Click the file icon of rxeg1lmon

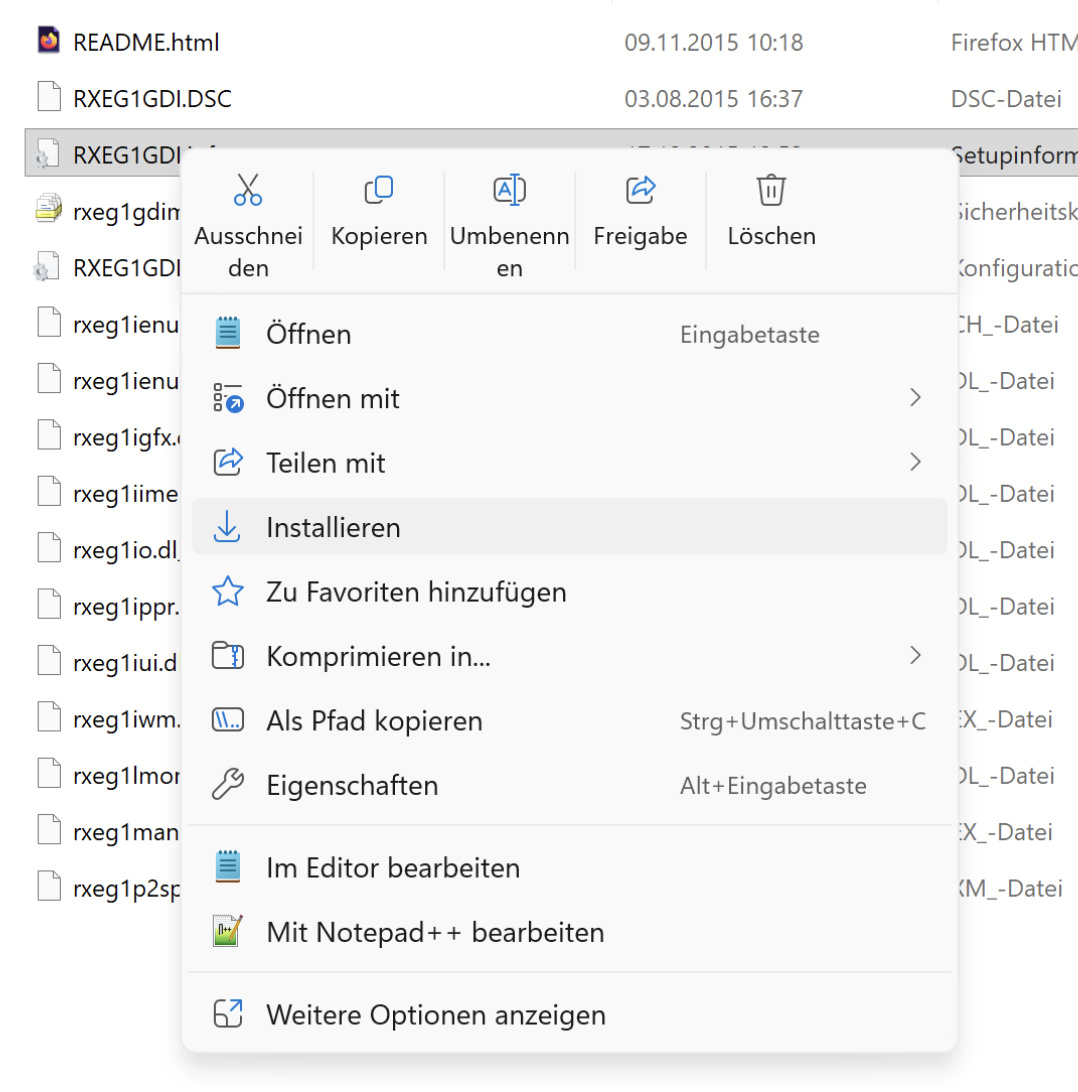click(x=49, y=774)
